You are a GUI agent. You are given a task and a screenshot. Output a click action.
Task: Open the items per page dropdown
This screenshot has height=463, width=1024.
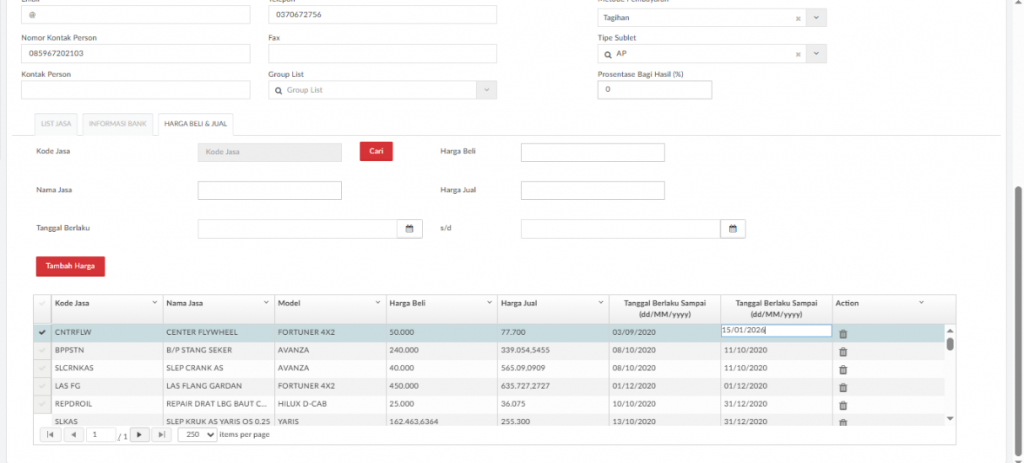[209, 435]
